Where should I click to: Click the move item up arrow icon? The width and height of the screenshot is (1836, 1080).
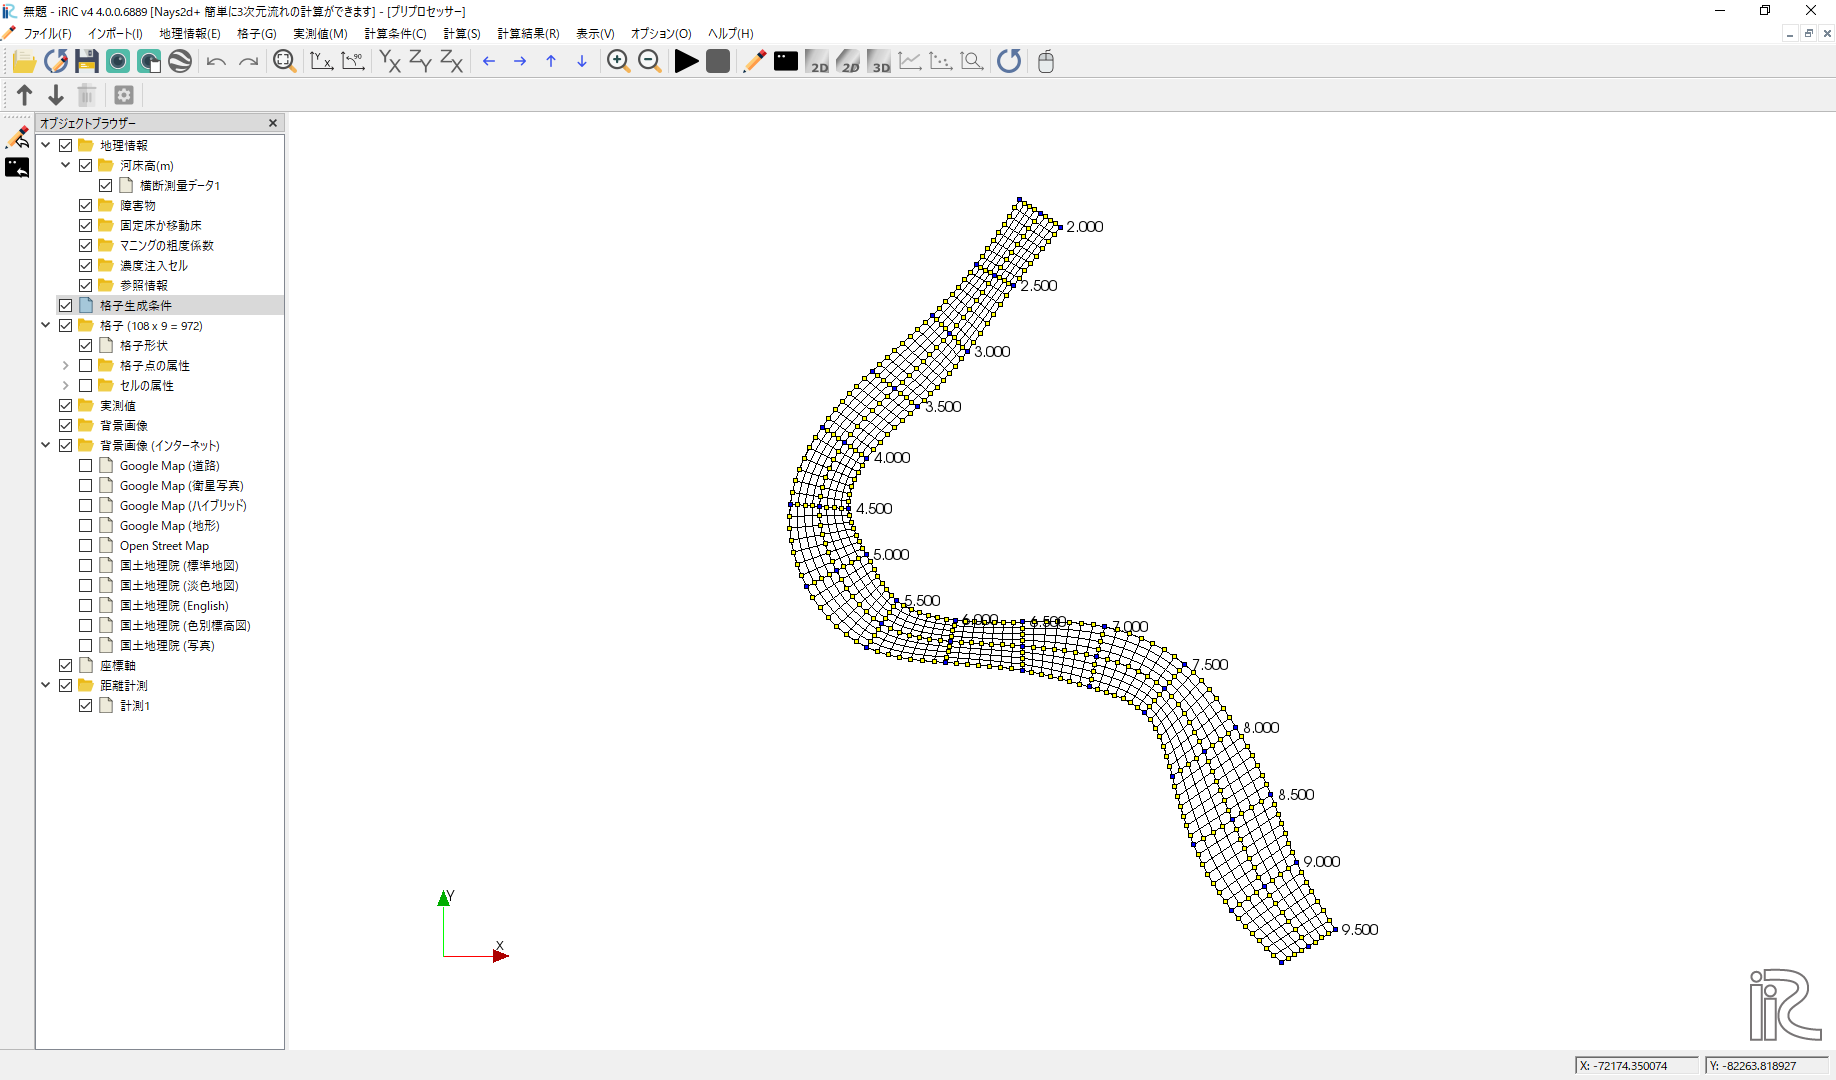pyautogui.click(x=25, y=95)
